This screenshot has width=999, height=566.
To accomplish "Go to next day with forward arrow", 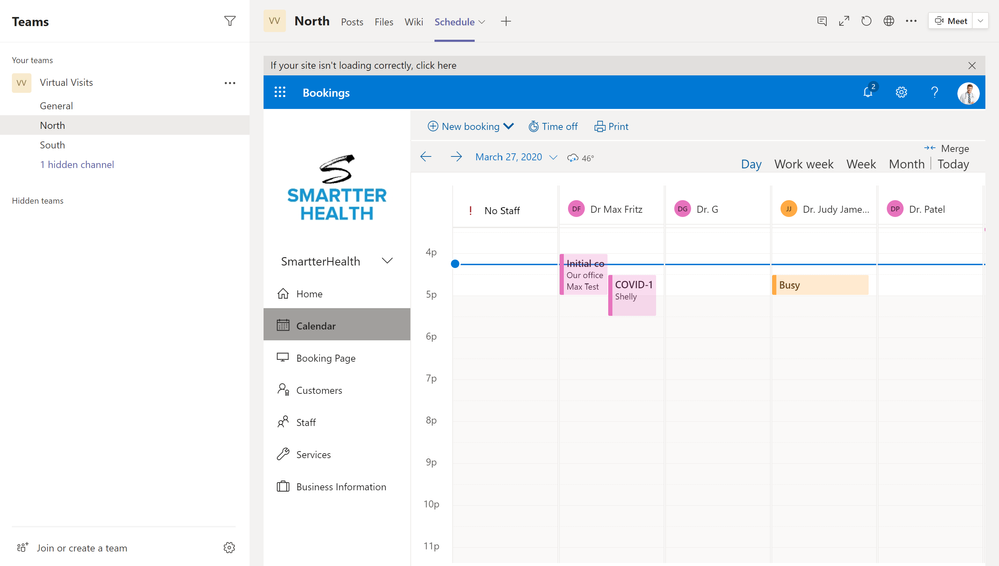I will 456,157.
